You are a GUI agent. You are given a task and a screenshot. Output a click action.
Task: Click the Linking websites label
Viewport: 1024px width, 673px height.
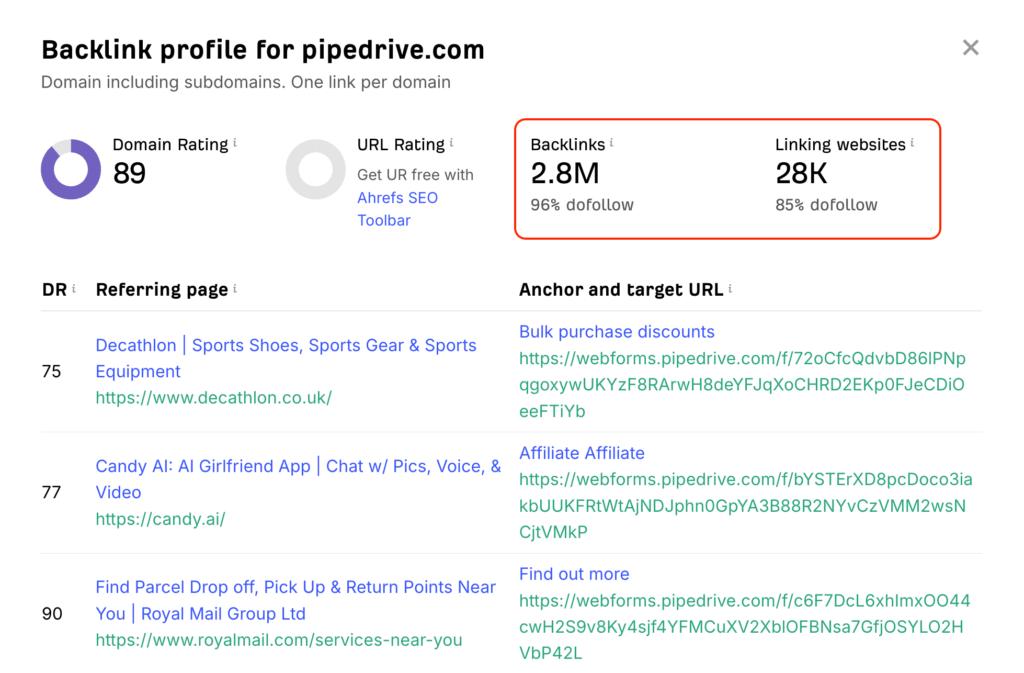click(840, 144)
